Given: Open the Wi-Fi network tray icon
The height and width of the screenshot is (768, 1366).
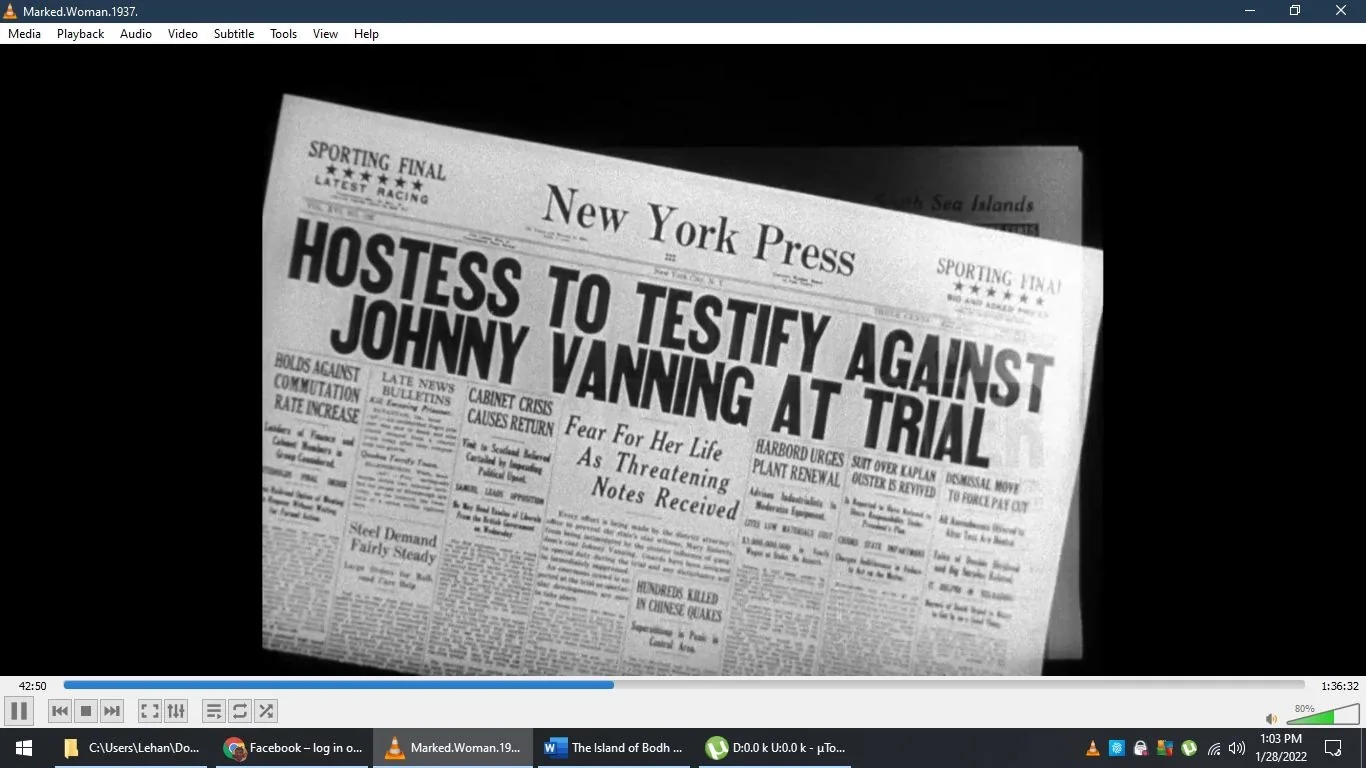Looking at the screenshot, I should click(x=1214, y=748).
